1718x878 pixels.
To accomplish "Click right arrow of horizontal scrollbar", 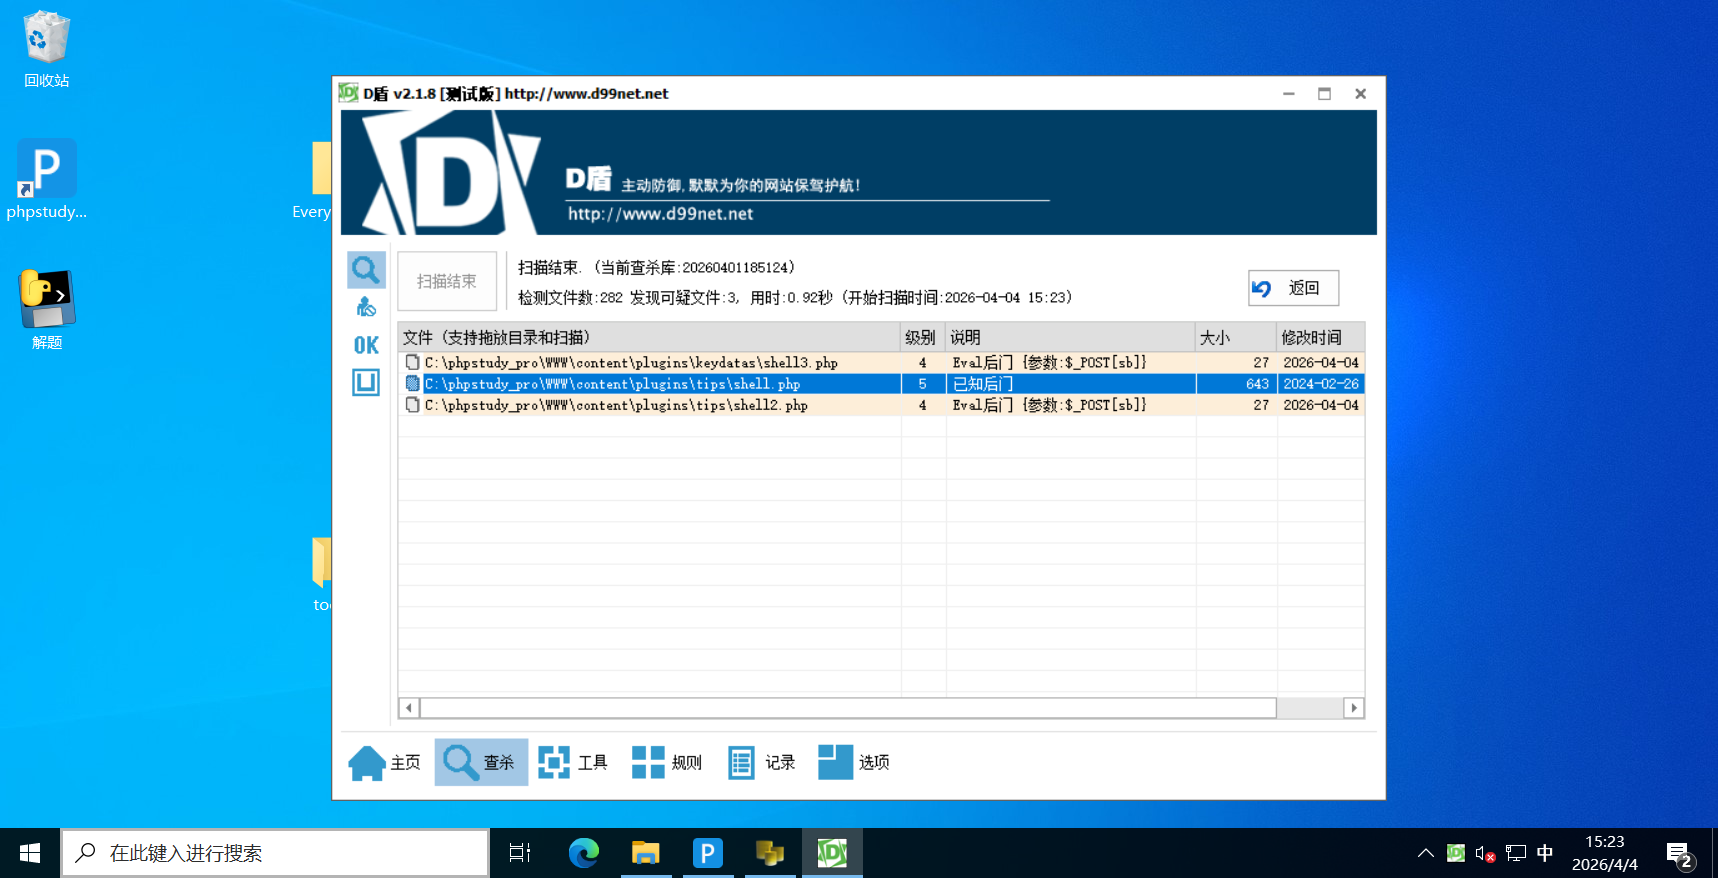I will click(x=1354, y=707).
